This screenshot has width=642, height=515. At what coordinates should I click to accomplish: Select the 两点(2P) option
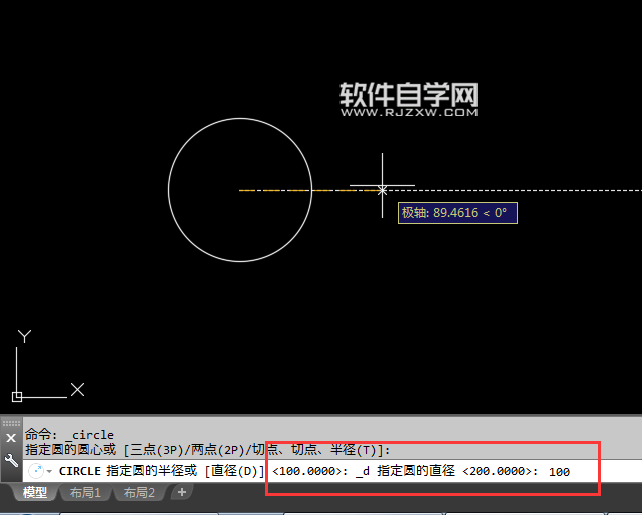point(217,450)
